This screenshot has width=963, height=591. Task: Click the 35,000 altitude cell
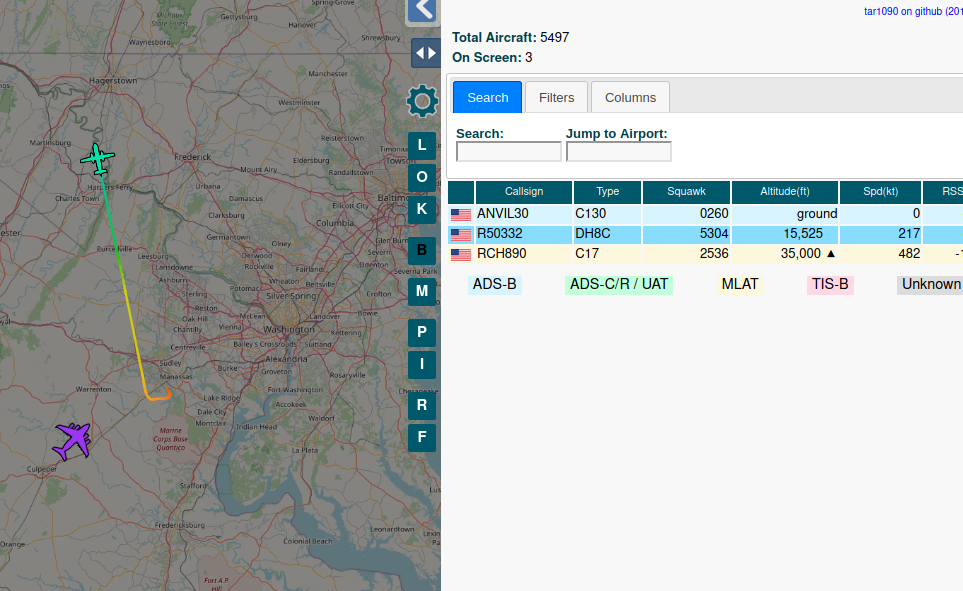(x=785, y=254)
